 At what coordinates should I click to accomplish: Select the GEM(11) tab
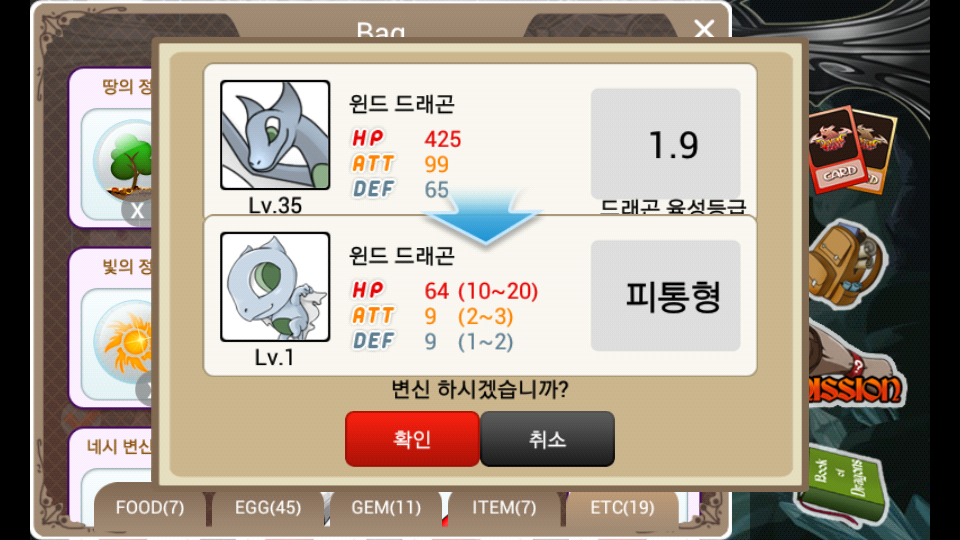pos(386,508)
